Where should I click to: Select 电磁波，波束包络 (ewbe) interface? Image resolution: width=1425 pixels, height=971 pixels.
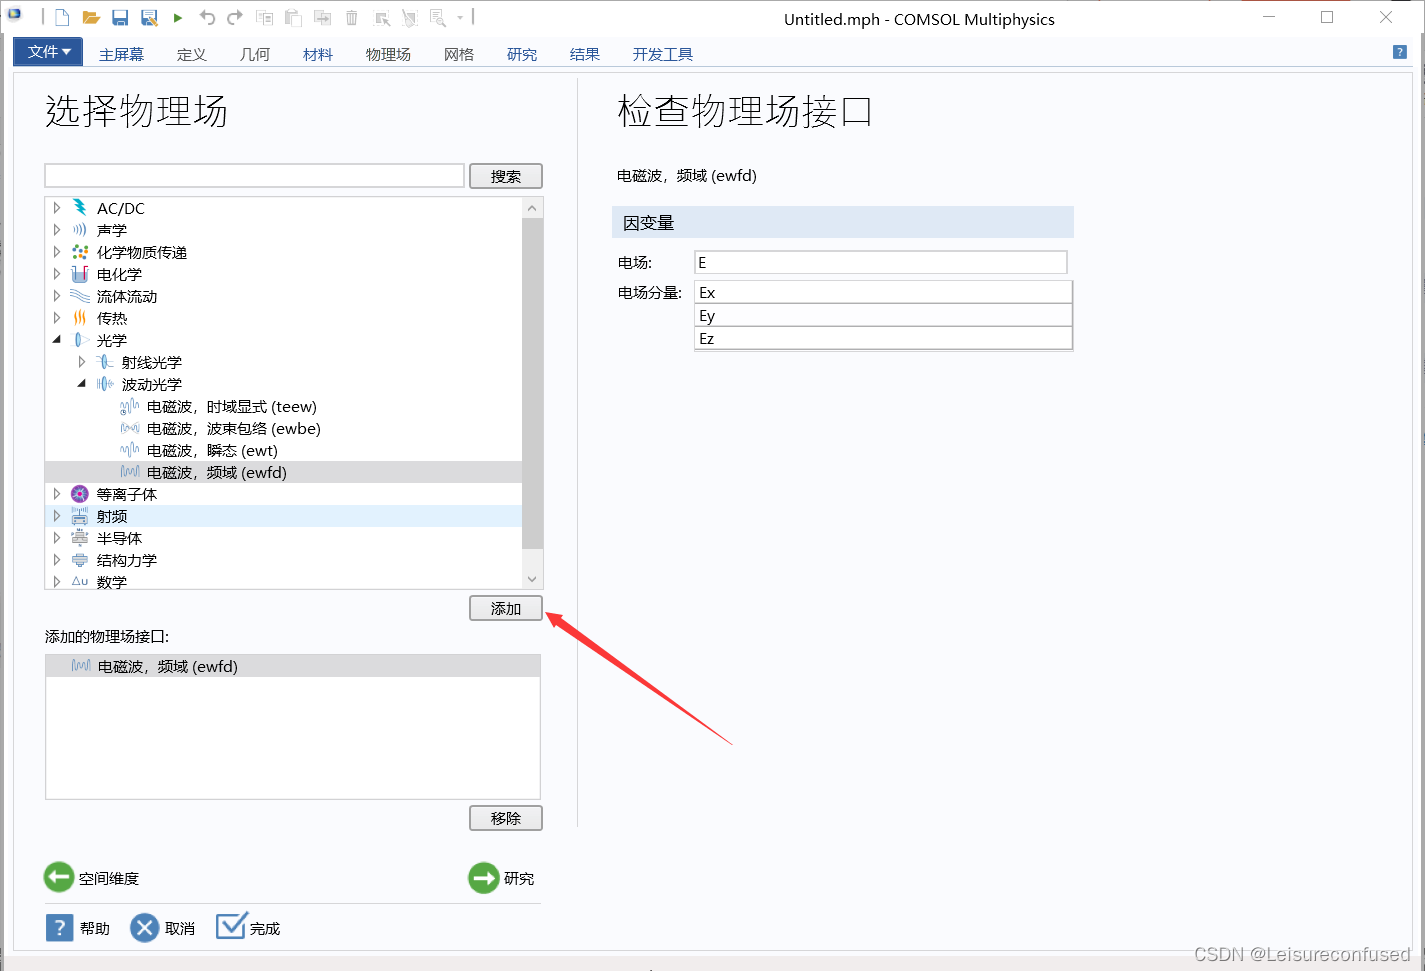tap(234, 429)
